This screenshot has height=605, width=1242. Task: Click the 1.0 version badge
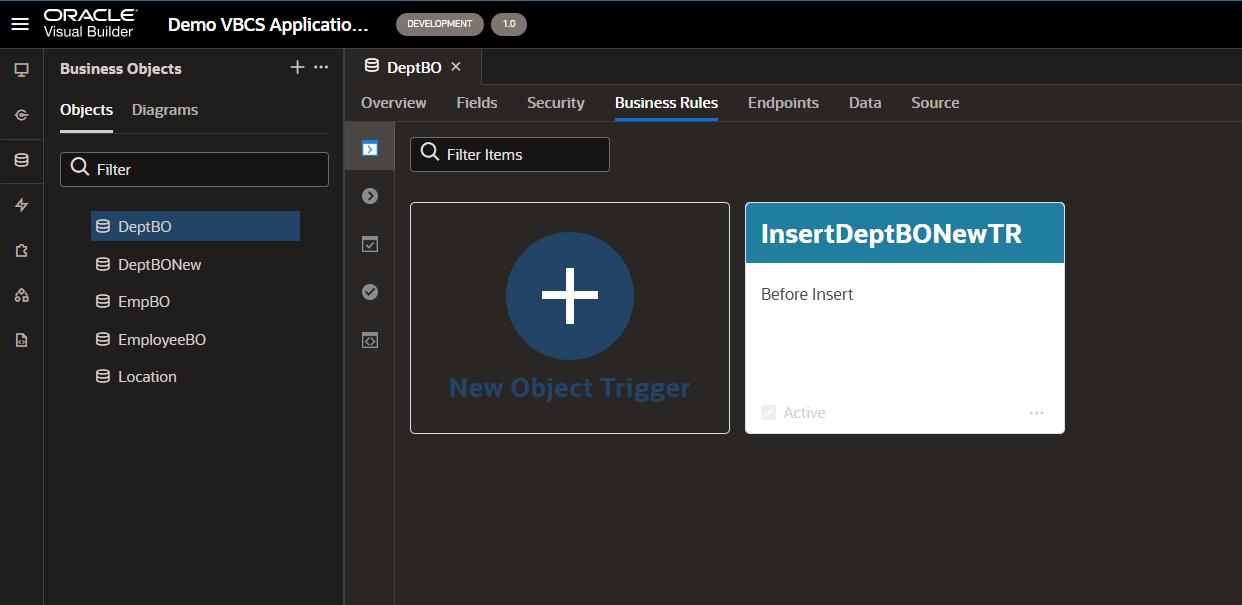(x=509, y=24)
